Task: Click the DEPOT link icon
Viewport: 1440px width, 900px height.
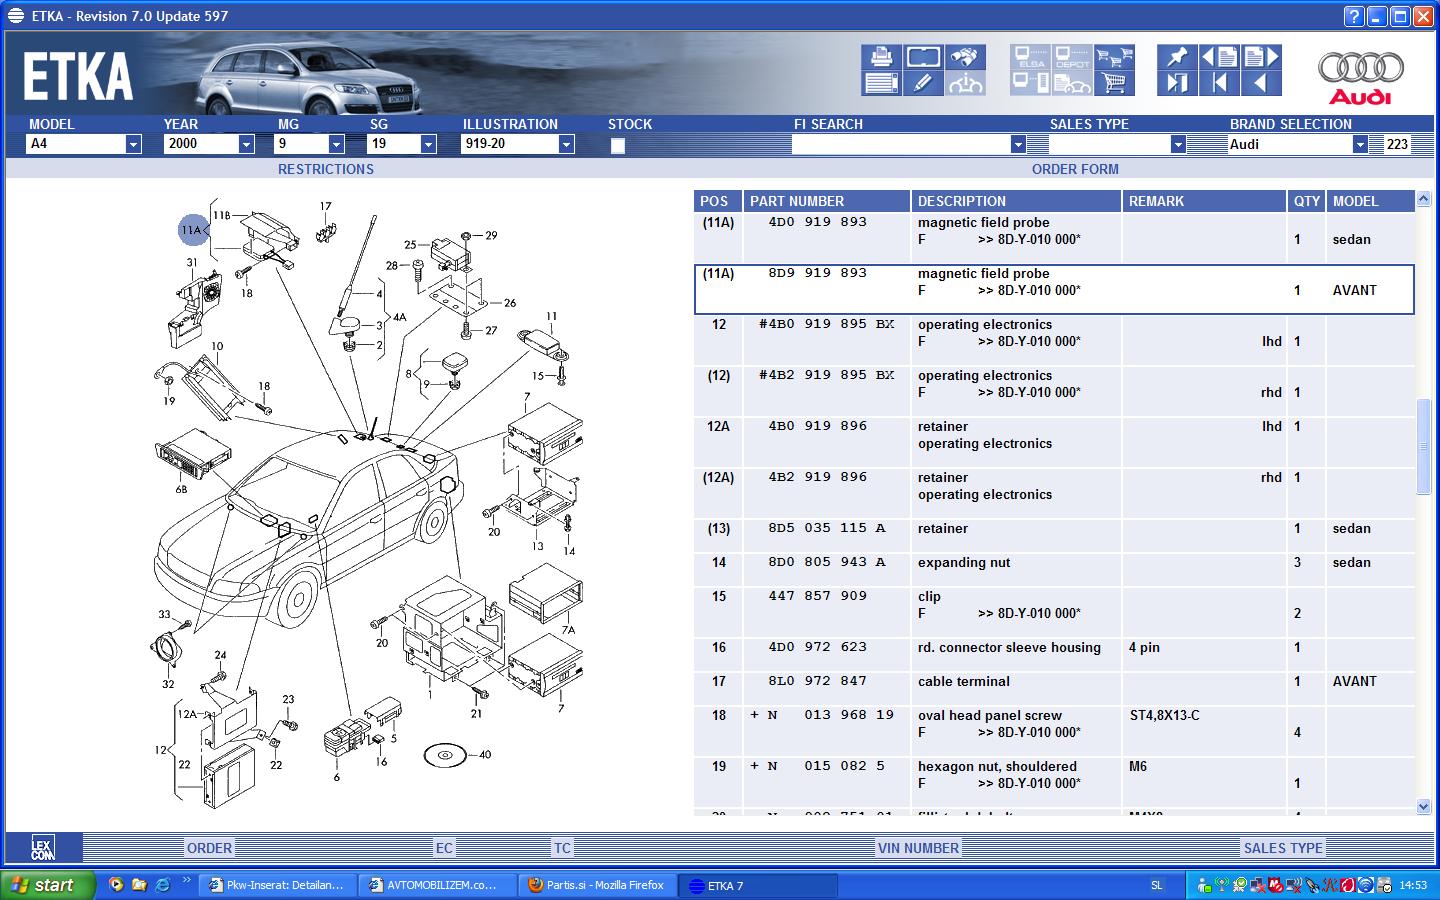Action: pos(1072,57)
